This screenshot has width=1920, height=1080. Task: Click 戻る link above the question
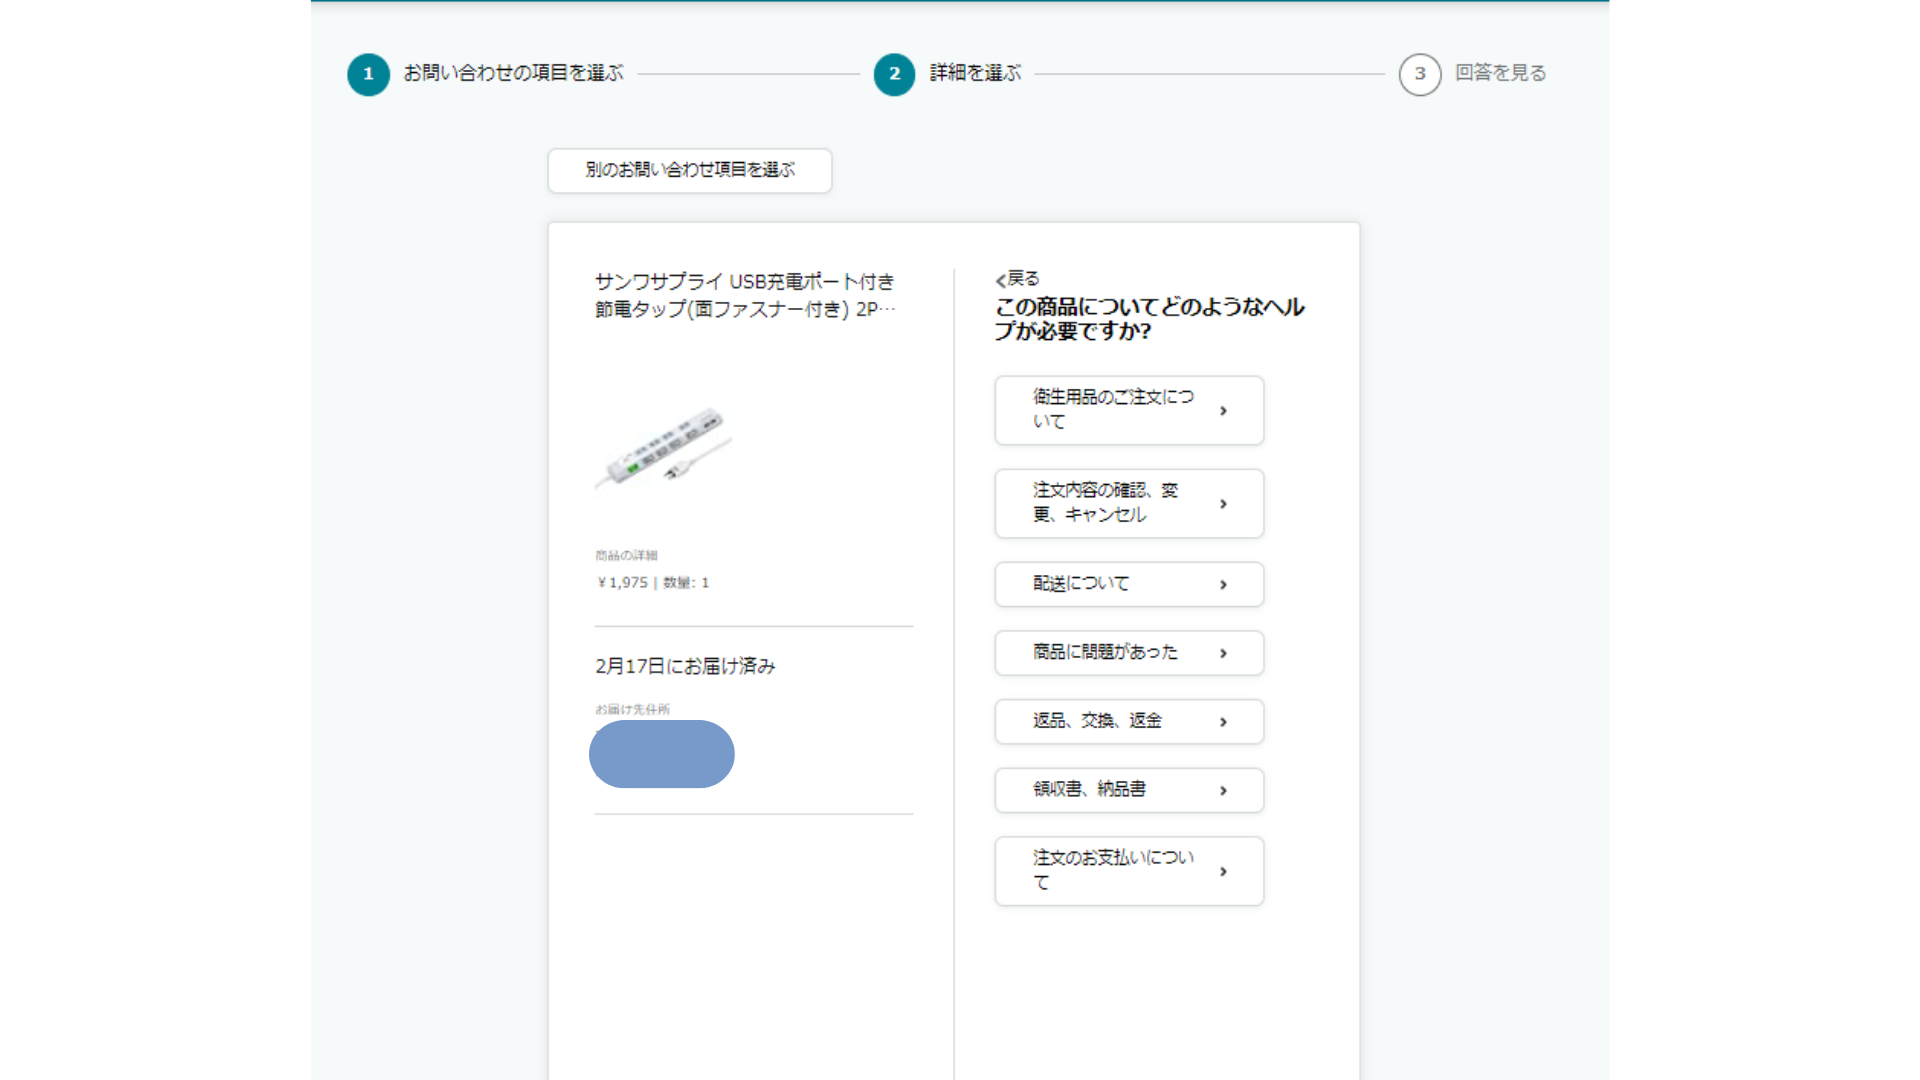point(1024,279)
